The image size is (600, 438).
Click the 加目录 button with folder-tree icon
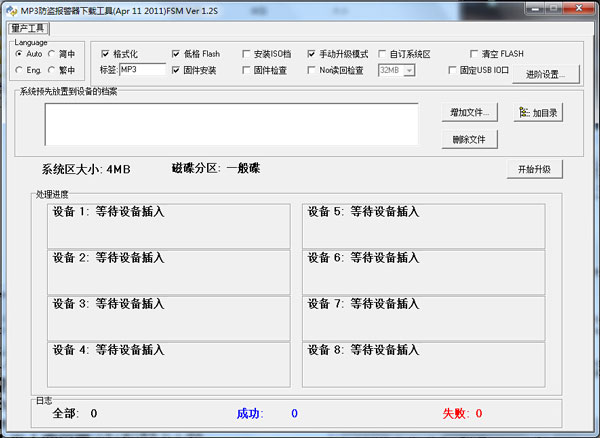(538, 112)
